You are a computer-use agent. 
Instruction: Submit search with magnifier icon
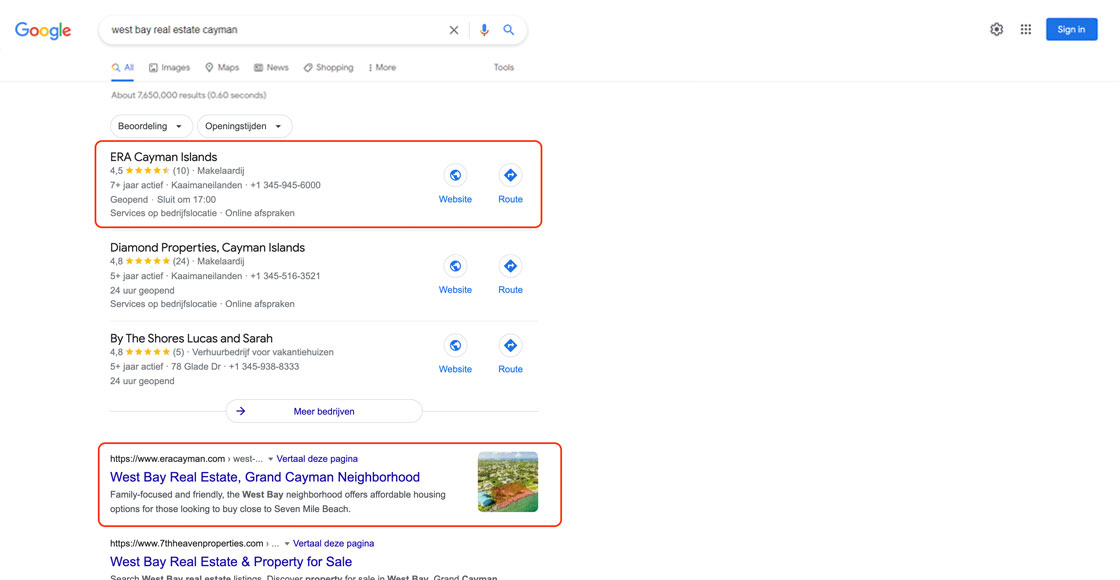click(509, 30)
